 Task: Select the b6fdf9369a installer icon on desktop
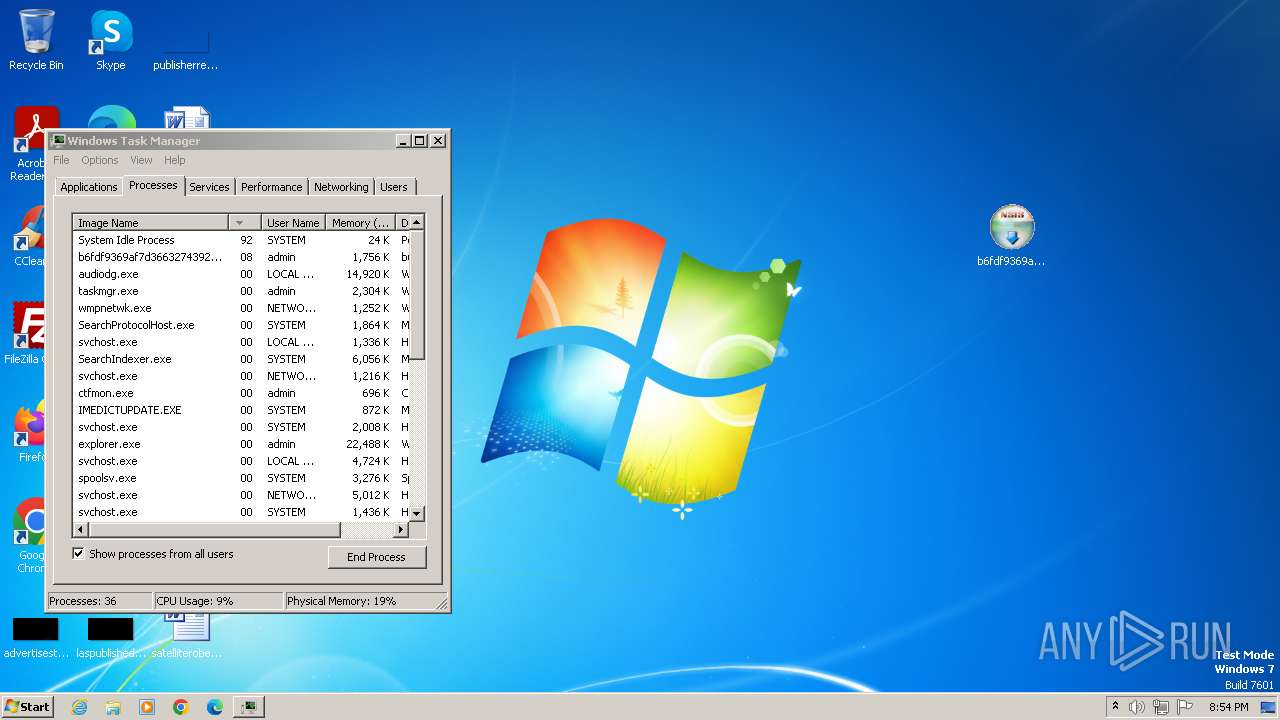[x=1011, y=236]
